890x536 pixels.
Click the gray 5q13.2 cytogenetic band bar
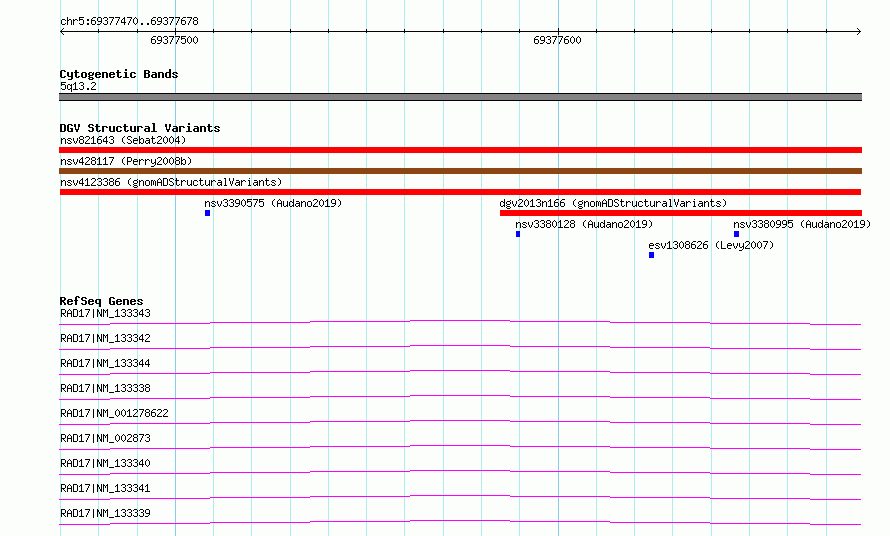tap(460, 97)
